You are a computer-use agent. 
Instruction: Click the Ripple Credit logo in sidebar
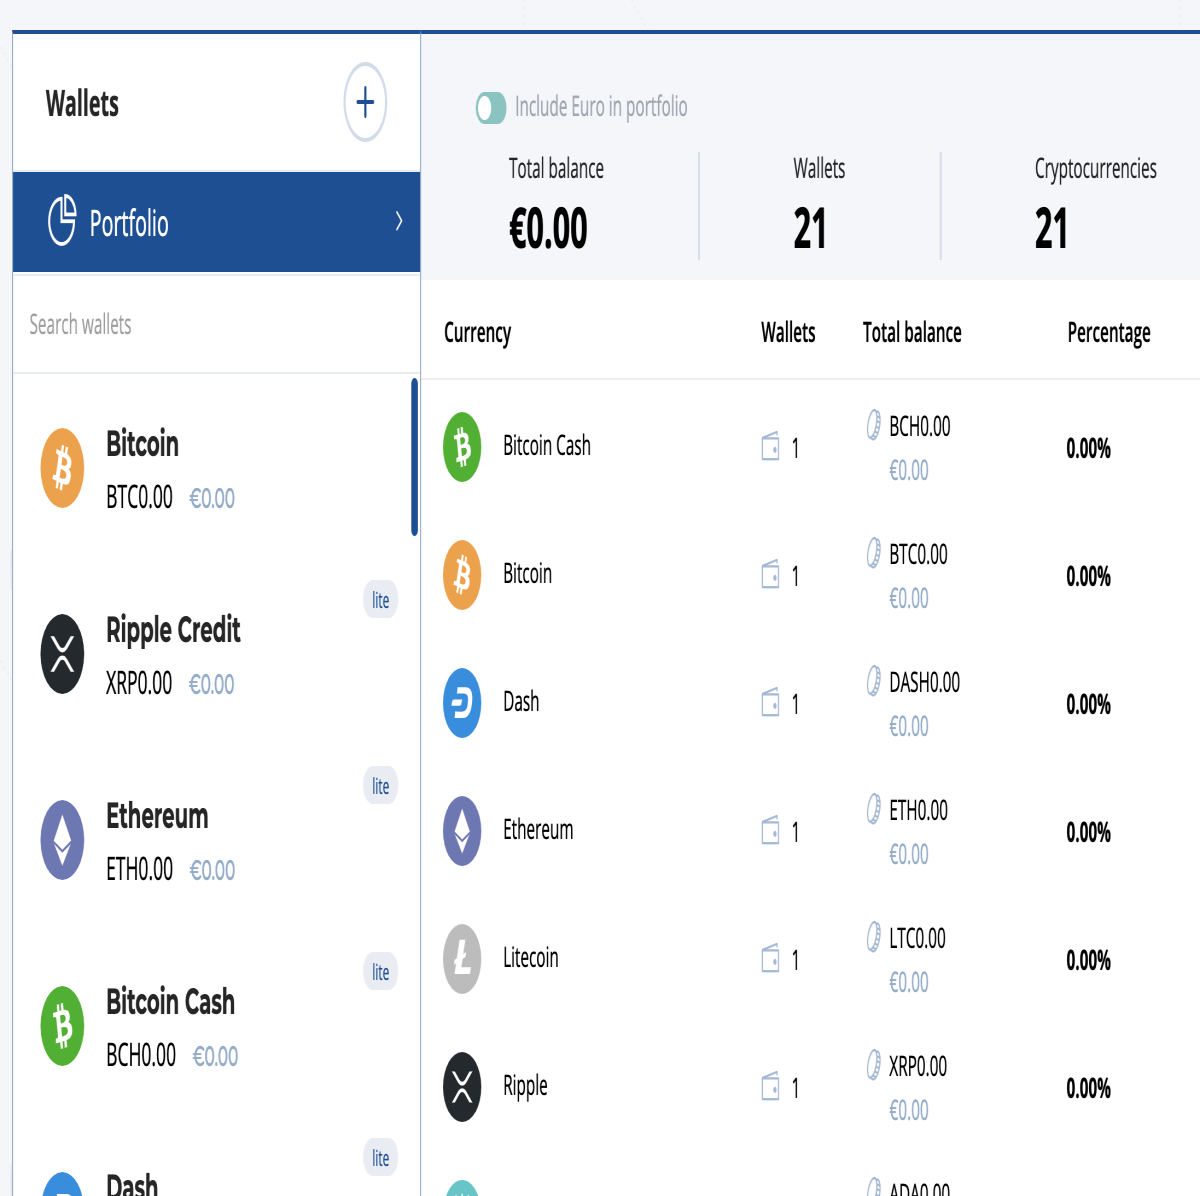click(x=62, y=654)
